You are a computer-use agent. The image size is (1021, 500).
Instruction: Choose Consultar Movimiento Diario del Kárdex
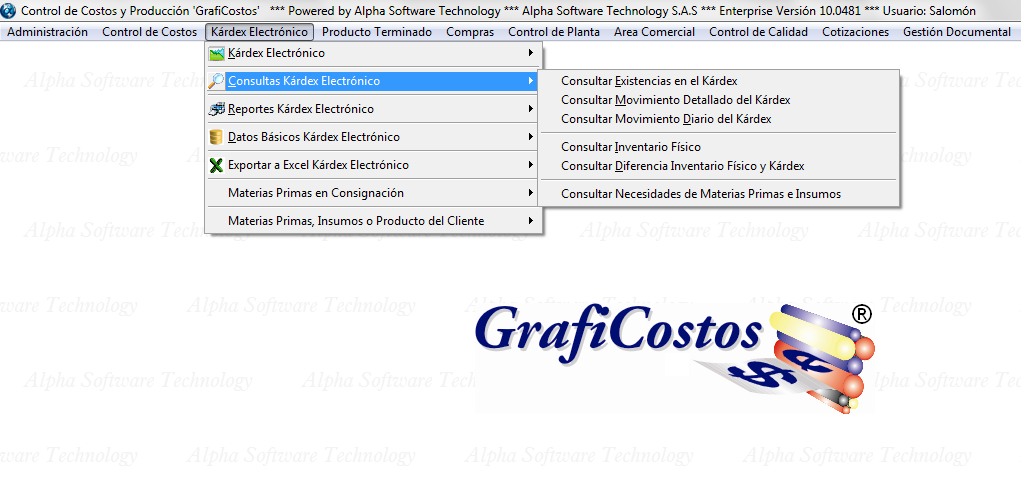click(x=666, y=119)
